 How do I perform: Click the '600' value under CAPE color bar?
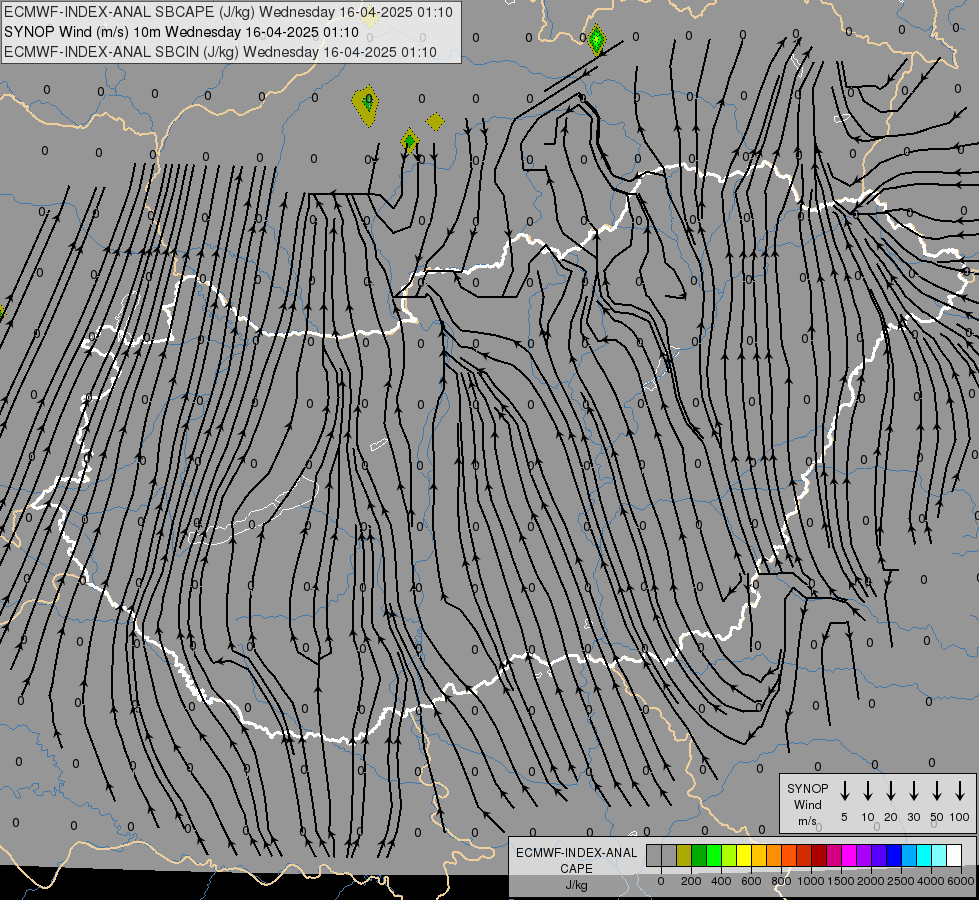coord(751,881)
